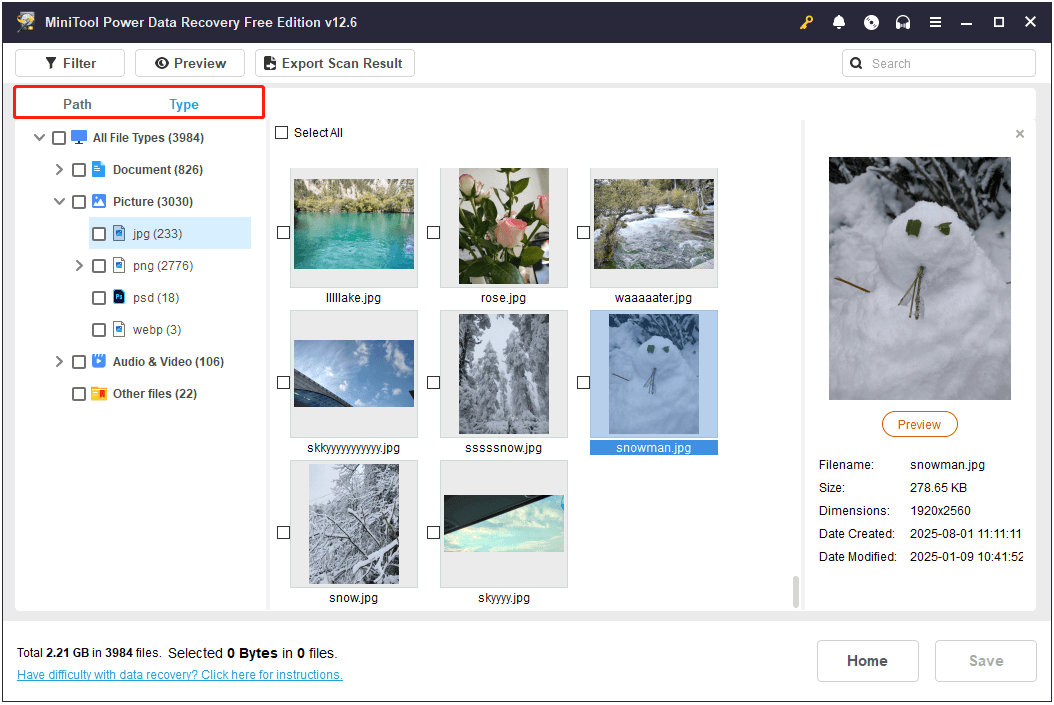The width and height of the screenshot is (1054, 705).
Task: Open the notification bell icon
Action: tap(839, 22)
